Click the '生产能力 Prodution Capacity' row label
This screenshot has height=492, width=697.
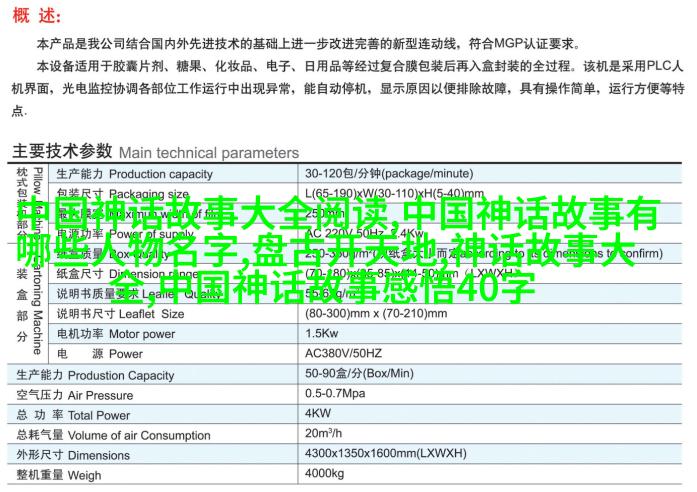[95, 376]
